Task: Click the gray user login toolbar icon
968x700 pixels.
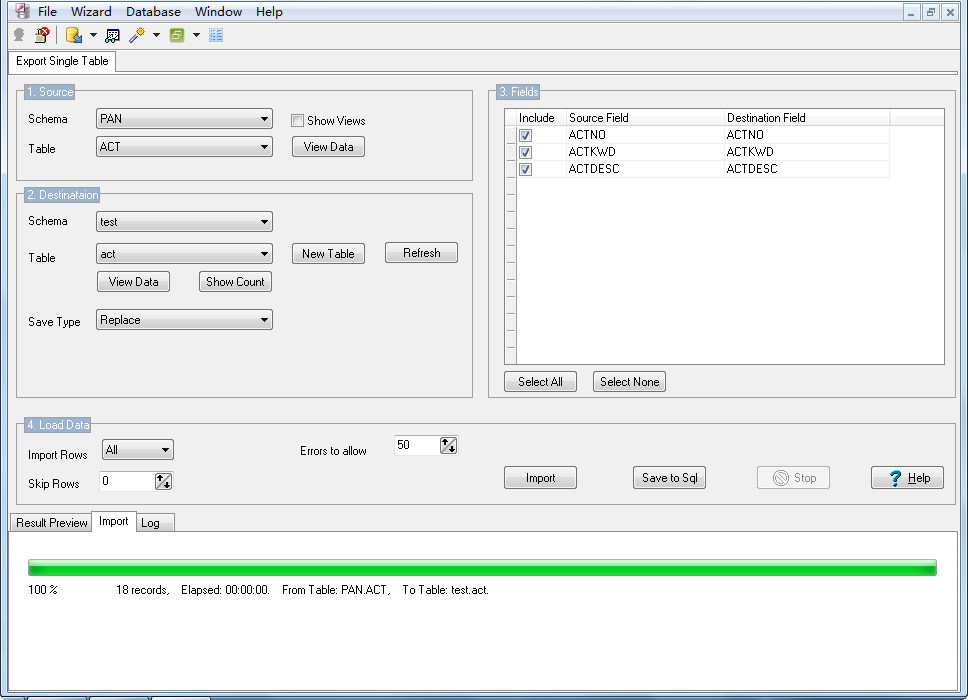Action: [19, 35]
